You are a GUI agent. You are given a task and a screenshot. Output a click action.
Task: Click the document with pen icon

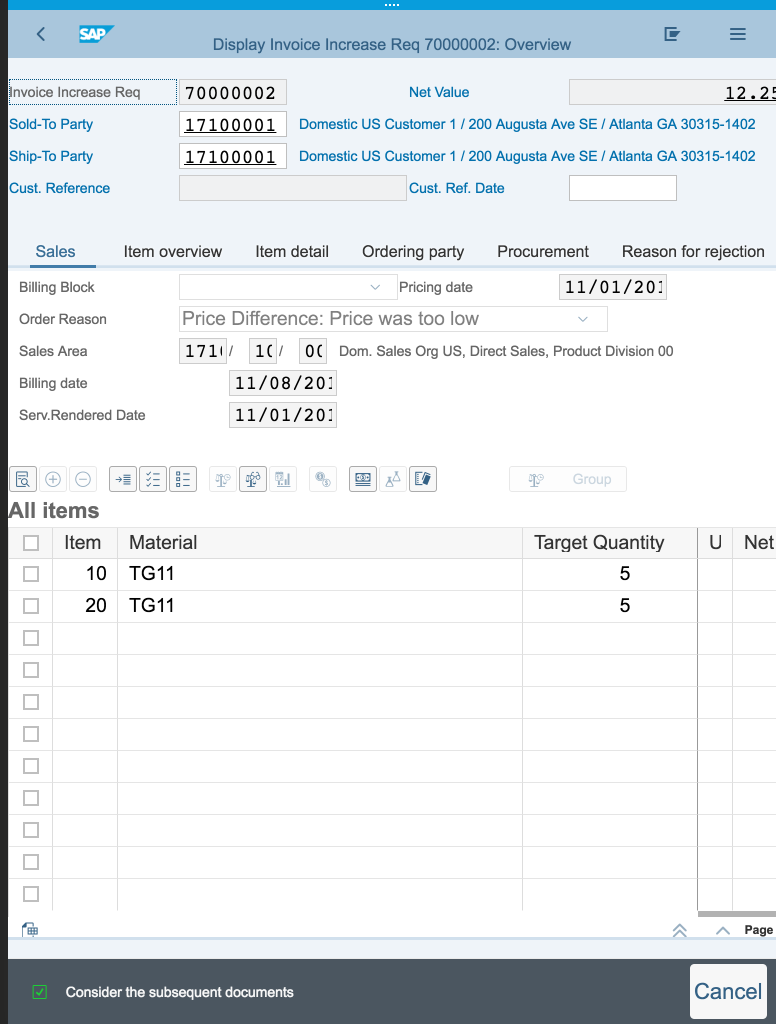(x=423, y=479)
